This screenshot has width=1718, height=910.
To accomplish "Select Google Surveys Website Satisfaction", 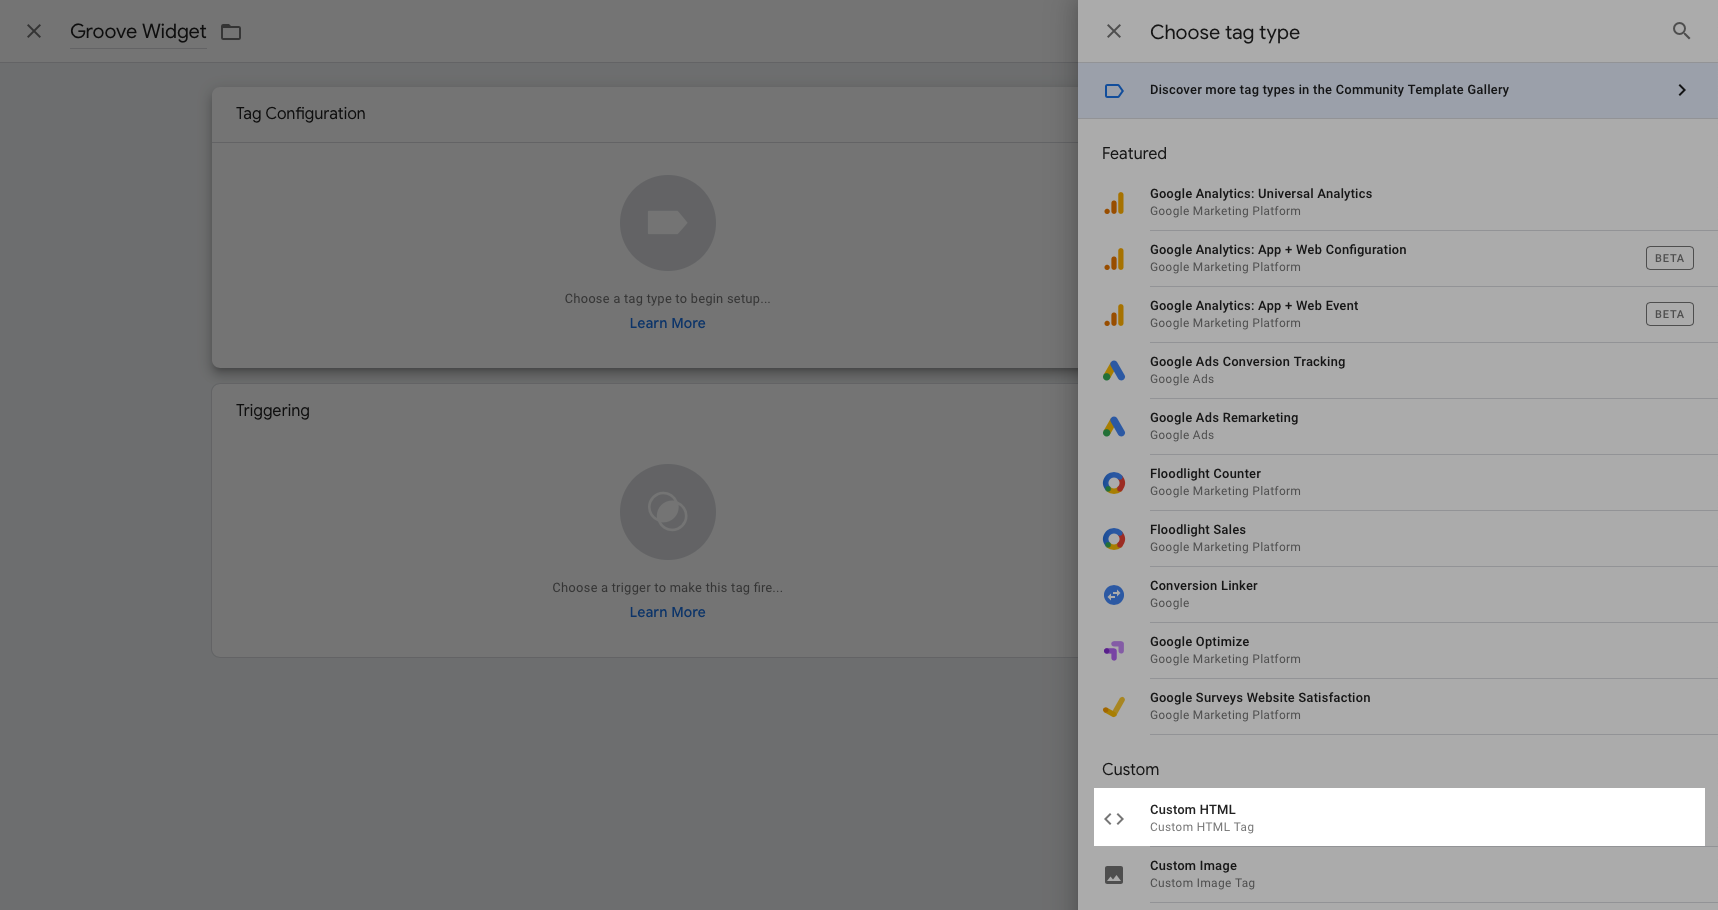I will (1398, 707).
